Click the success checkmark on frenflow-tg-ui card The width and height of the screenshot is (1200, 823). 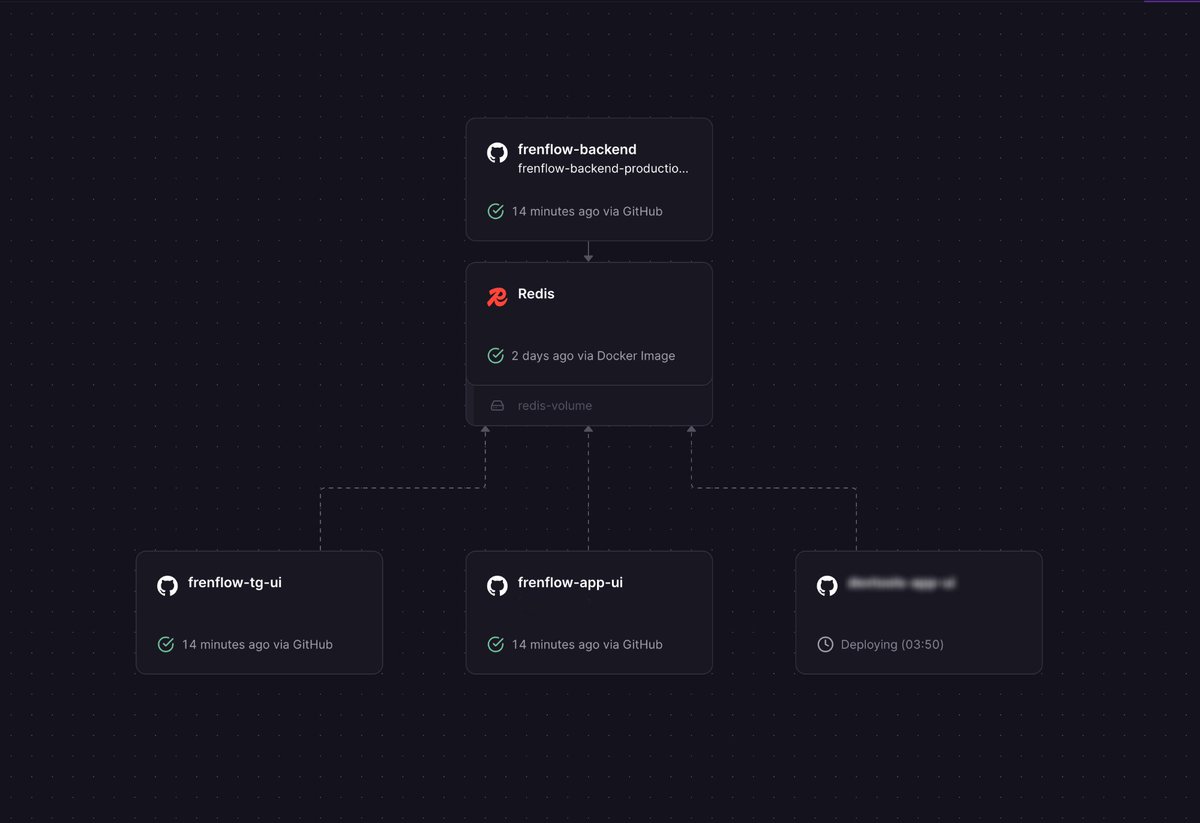tap(166, 644)
